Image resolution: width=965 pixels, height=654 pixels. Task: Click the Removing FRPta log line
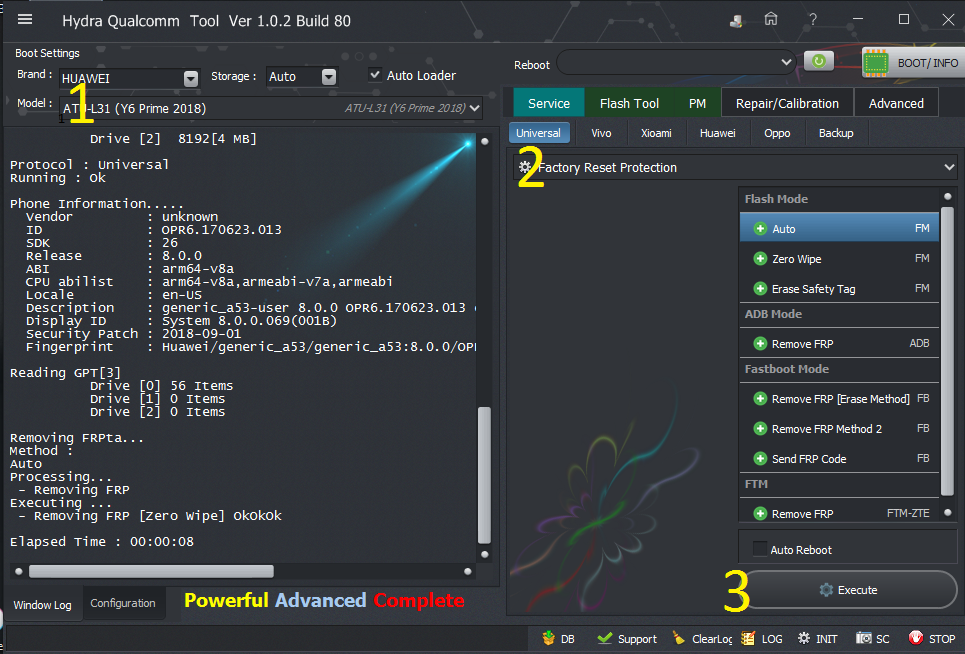click(x=77, y=438)
